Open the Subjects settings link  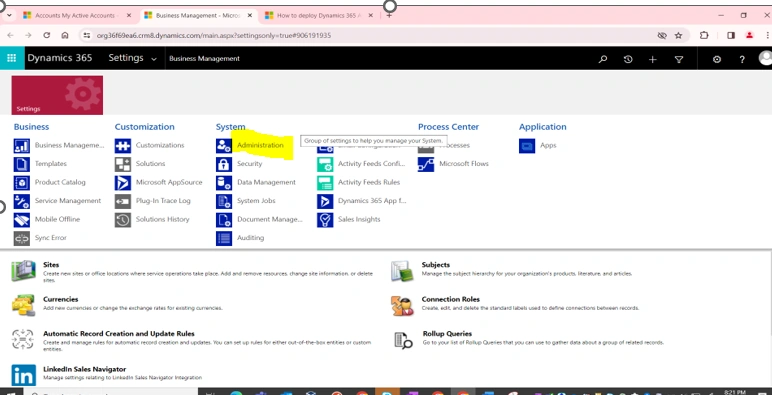(x=436, y=265)
